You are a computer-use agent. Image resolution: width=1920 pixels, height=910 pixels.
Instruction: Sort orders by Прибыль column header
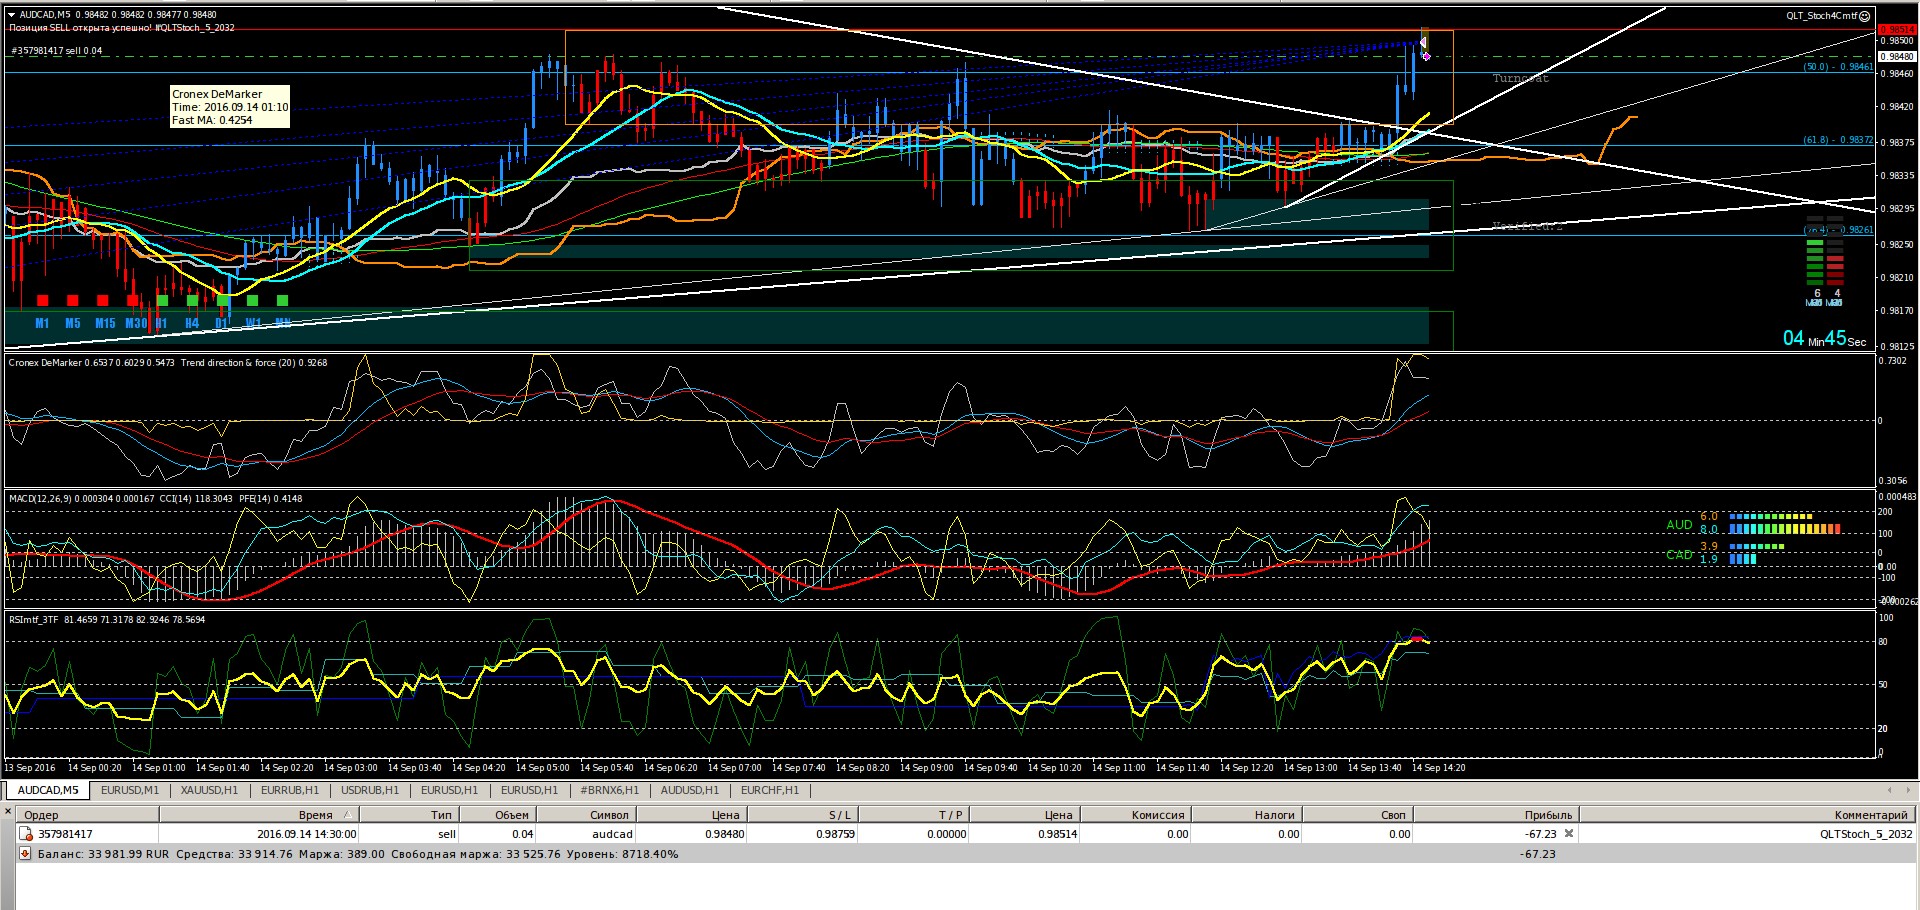tap(1495, 815)
